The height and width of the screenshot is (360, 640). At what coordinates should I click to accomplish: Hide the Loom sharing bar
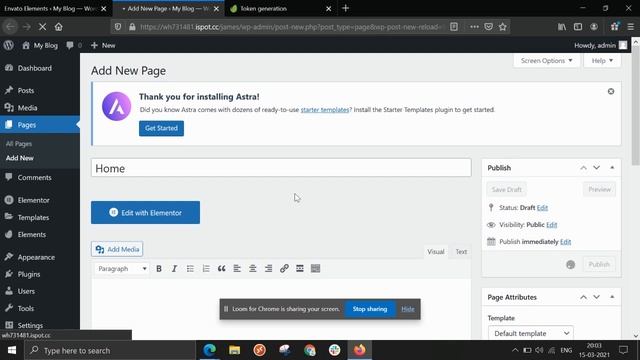click(407, 309)
